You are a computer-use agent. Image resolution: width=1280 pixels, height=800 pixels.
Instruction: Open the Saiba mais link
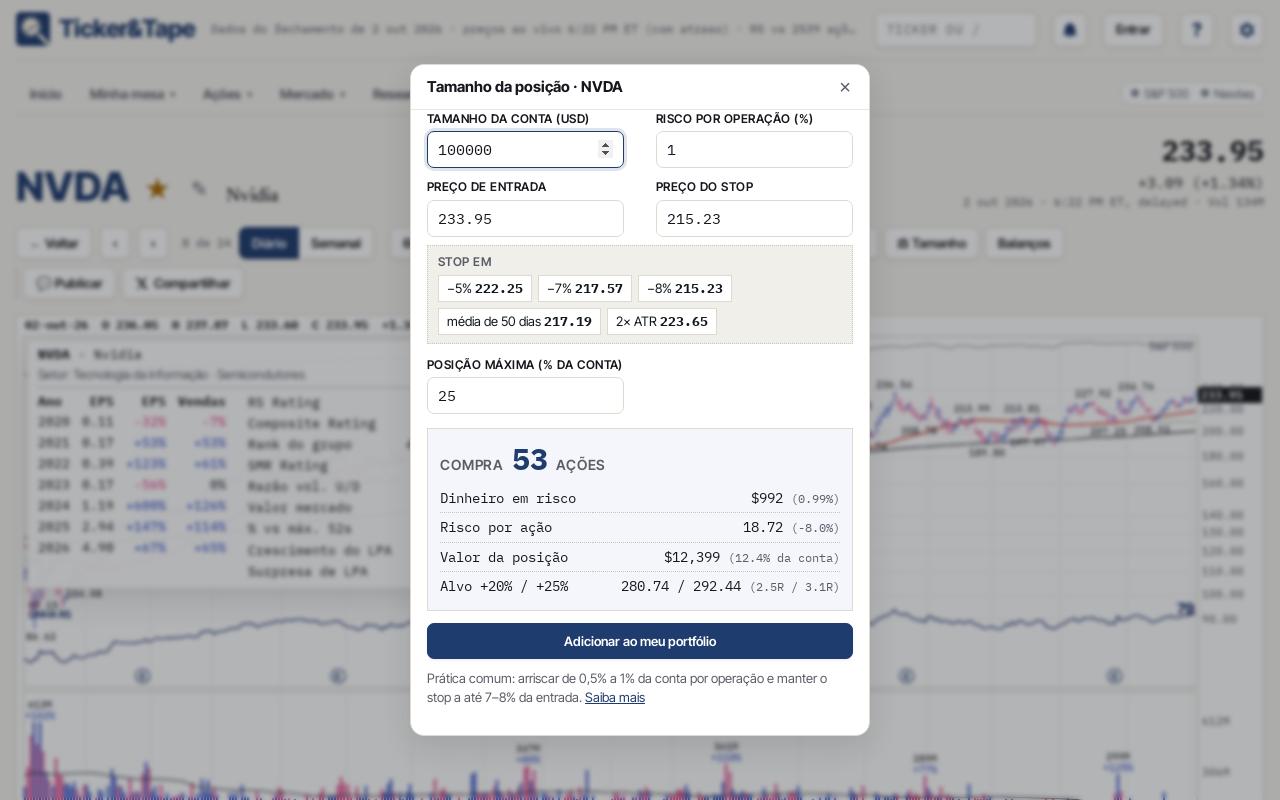click(615, 698)
